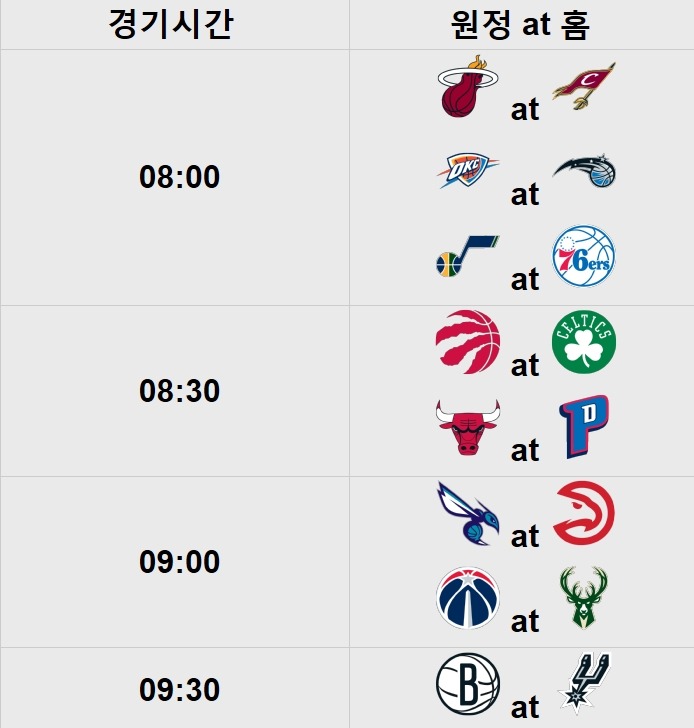
Task: Click the Charlotte Hornets logo
Action: pos(466,513)
